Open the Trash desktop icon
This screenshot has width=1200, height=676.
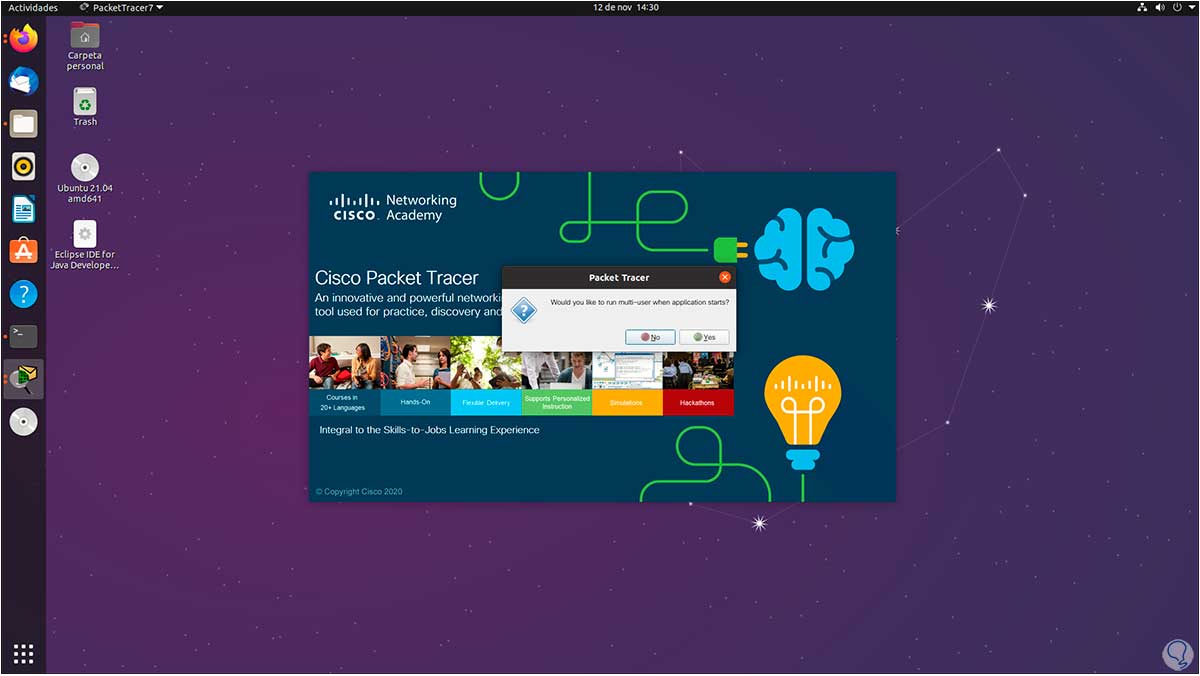pyautogui.click(x=85, y=107)
